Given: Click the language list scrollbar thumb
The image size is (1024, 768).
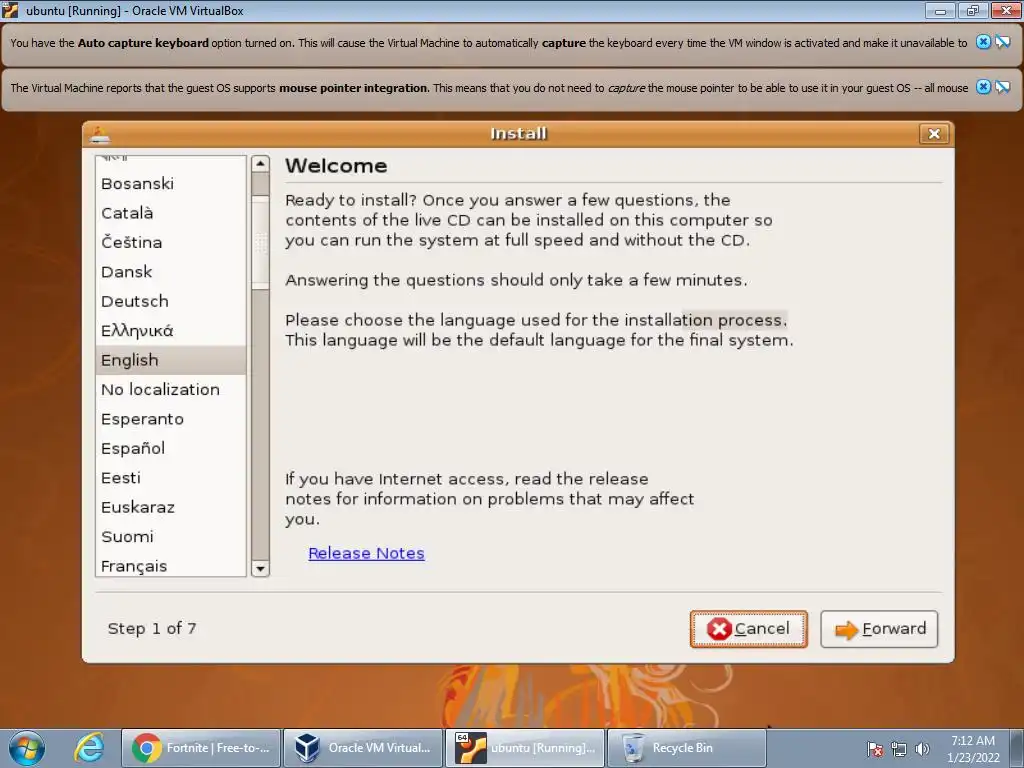Looking at the screenshot, I should 261,242.
